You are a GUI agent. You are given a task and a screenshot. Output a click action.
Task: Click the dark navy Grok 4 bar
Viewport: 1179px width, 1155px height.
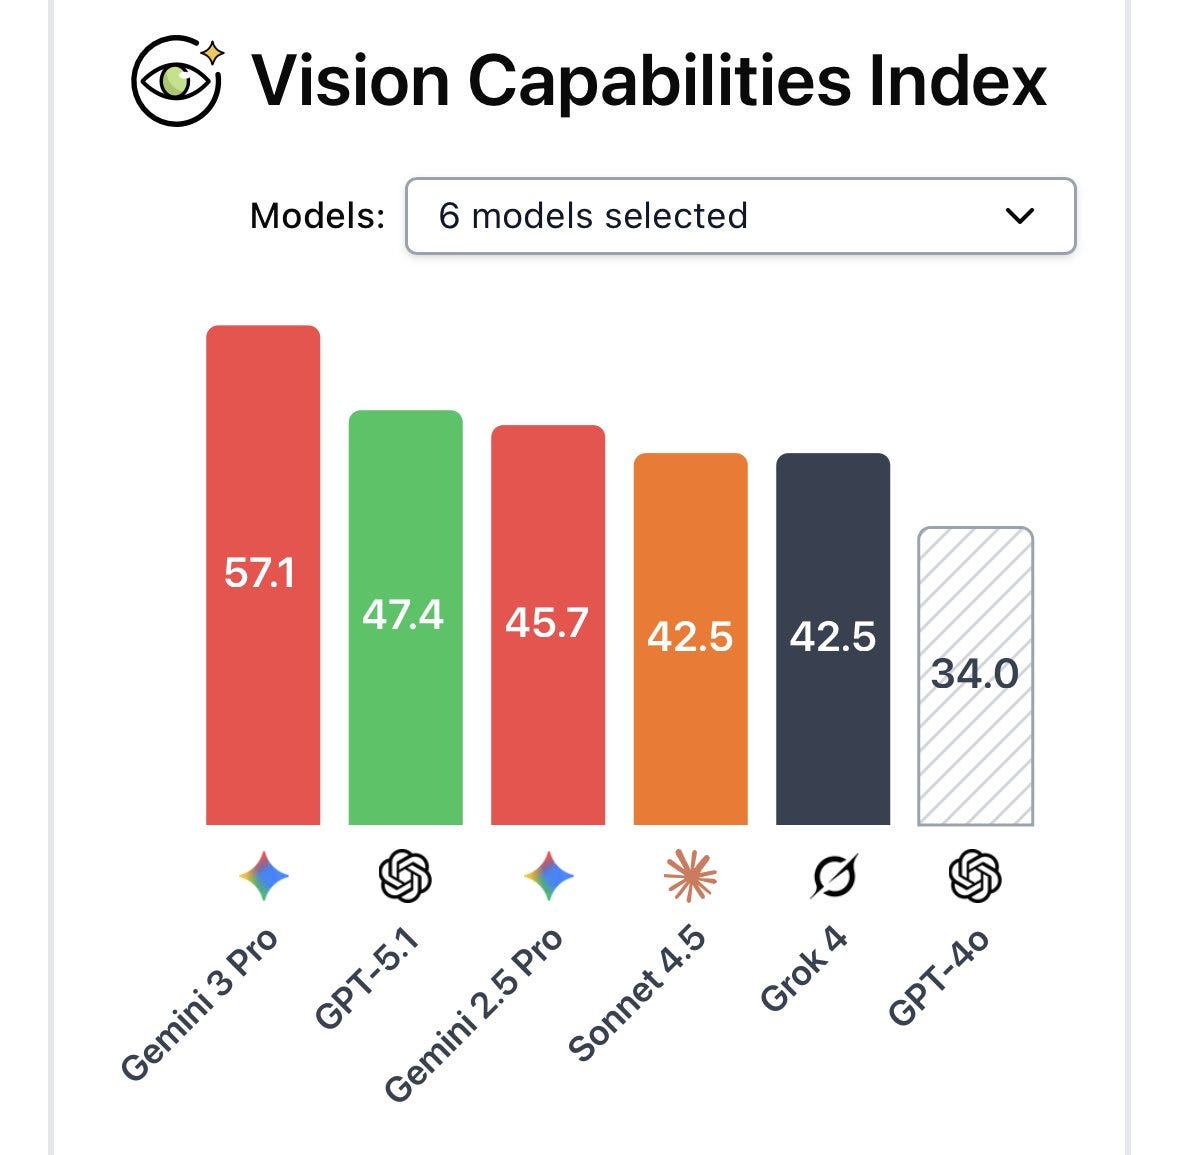pos(833,639)
